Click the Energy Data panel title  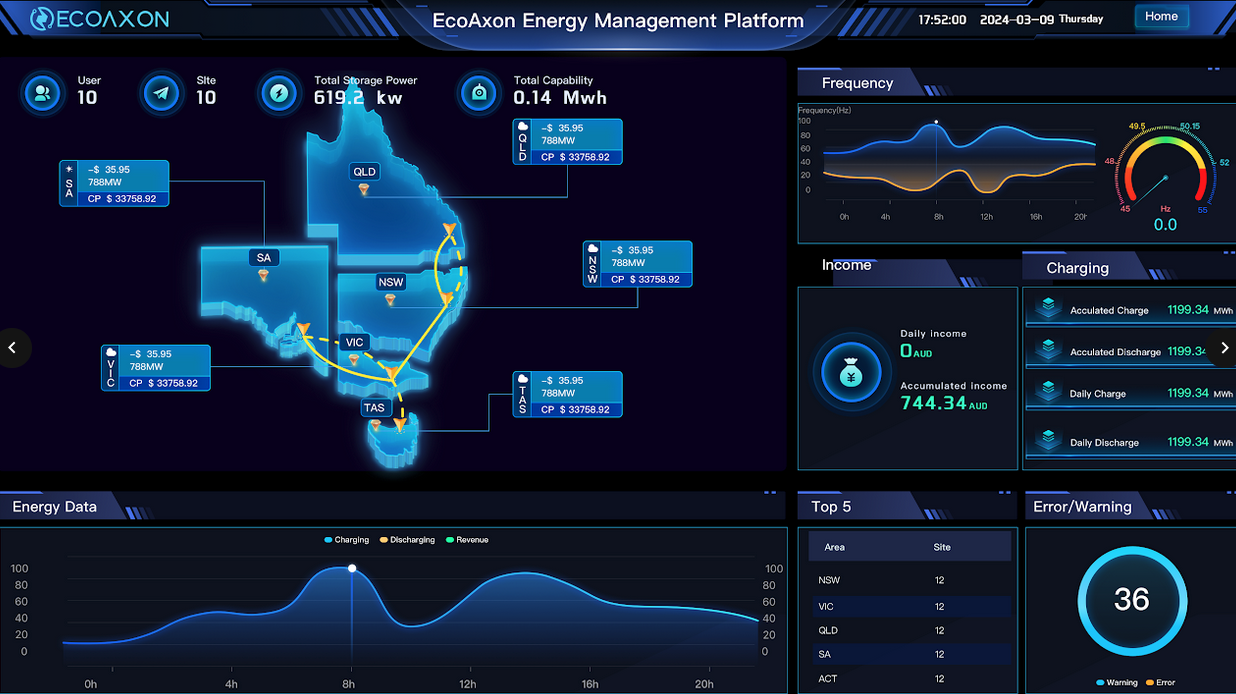coord(54,507)
